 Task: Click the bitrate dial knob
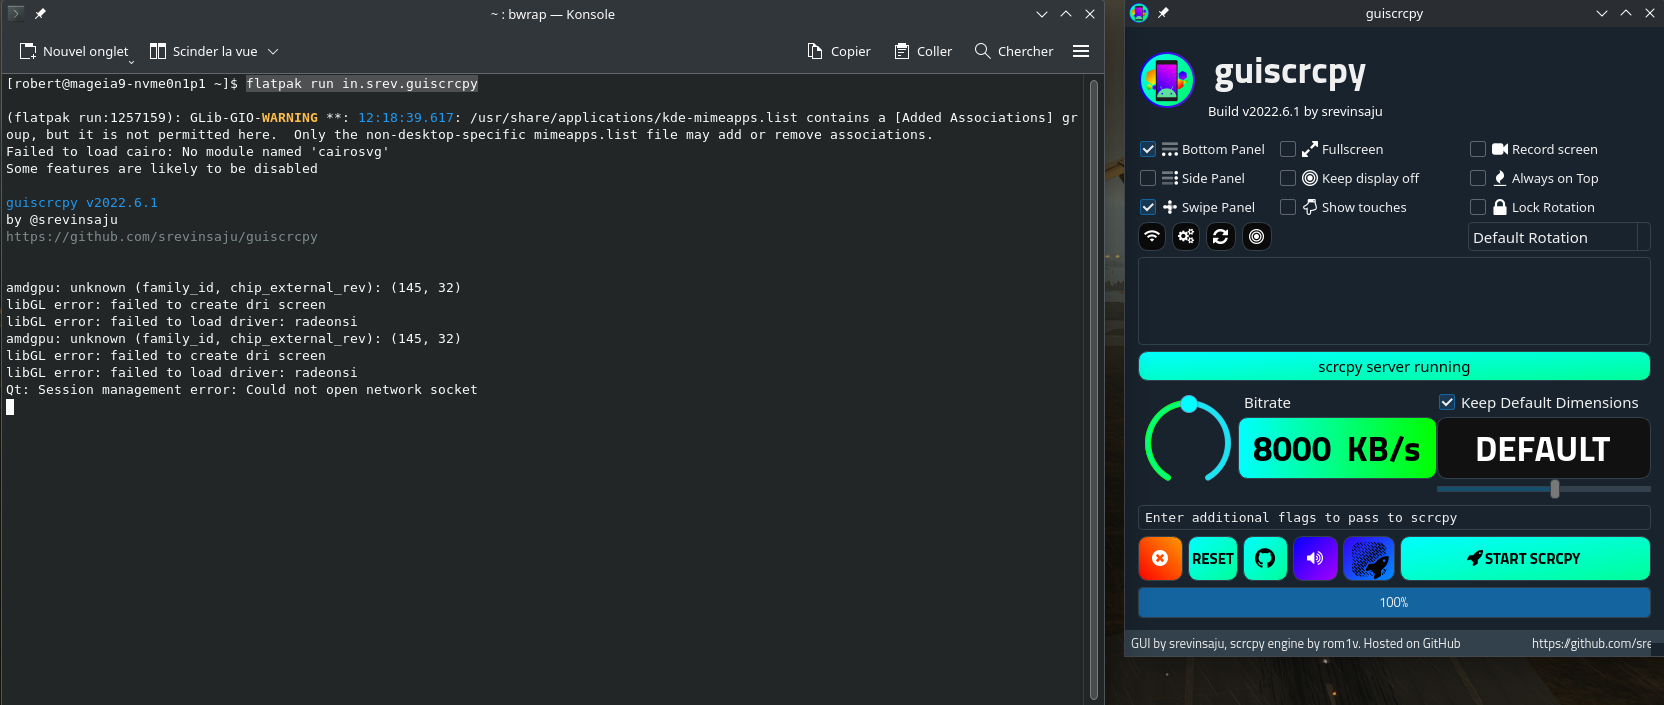[x=1189, y=404]
